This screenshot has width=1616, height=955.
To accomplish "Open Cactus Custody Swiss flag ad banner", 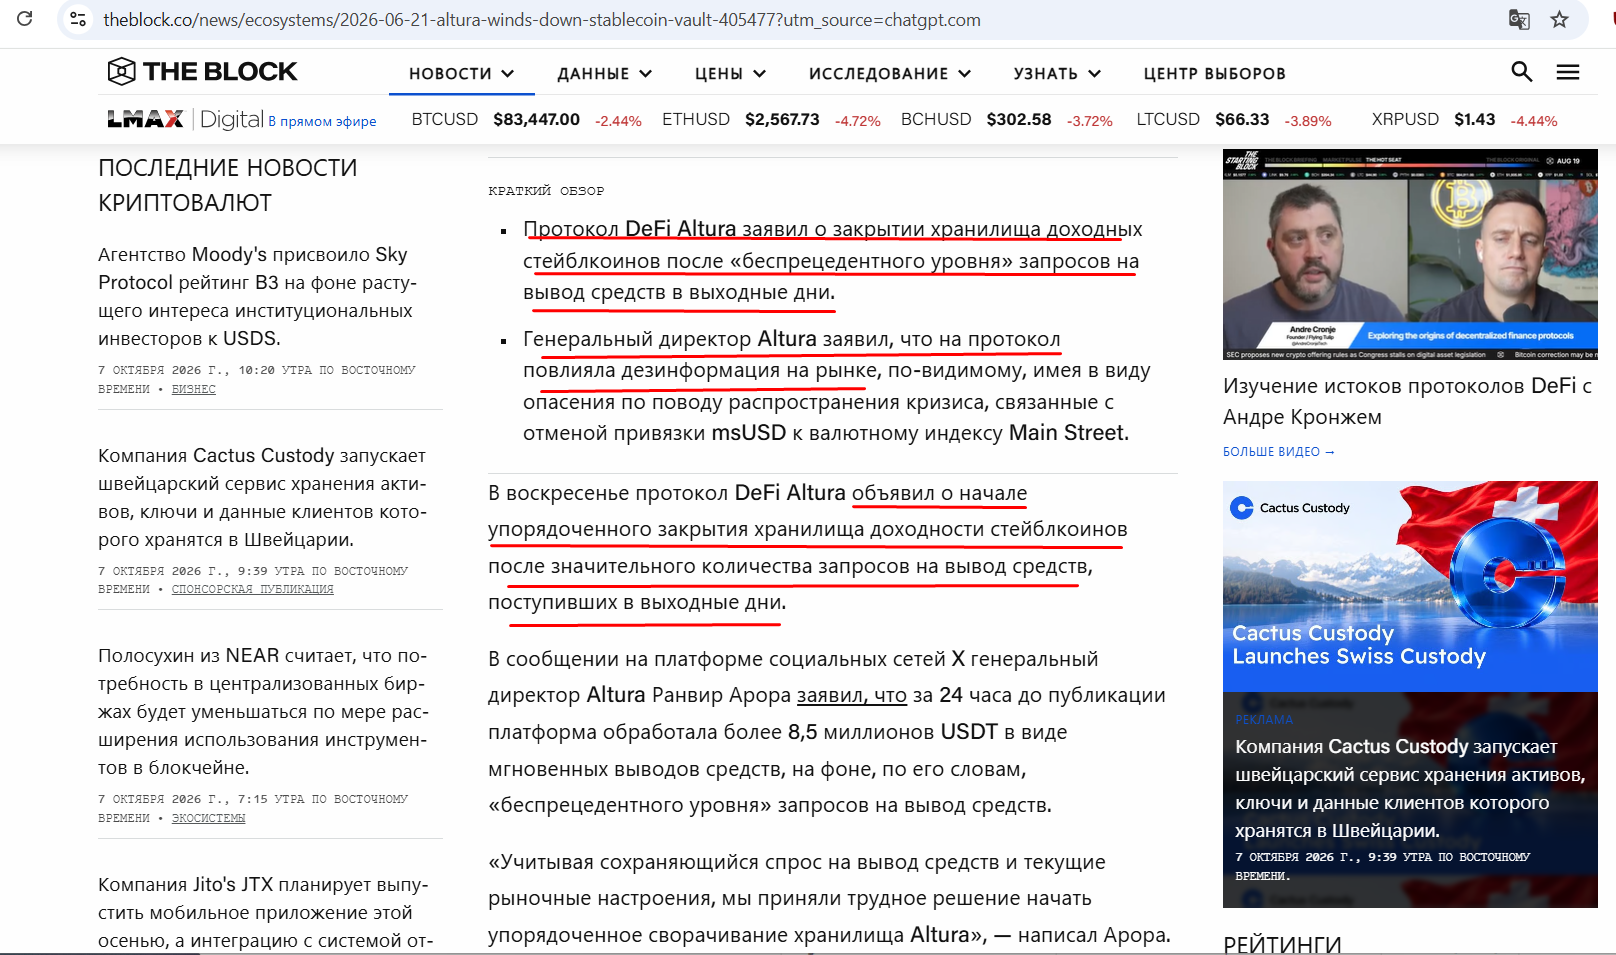I will pos(1410,586).
